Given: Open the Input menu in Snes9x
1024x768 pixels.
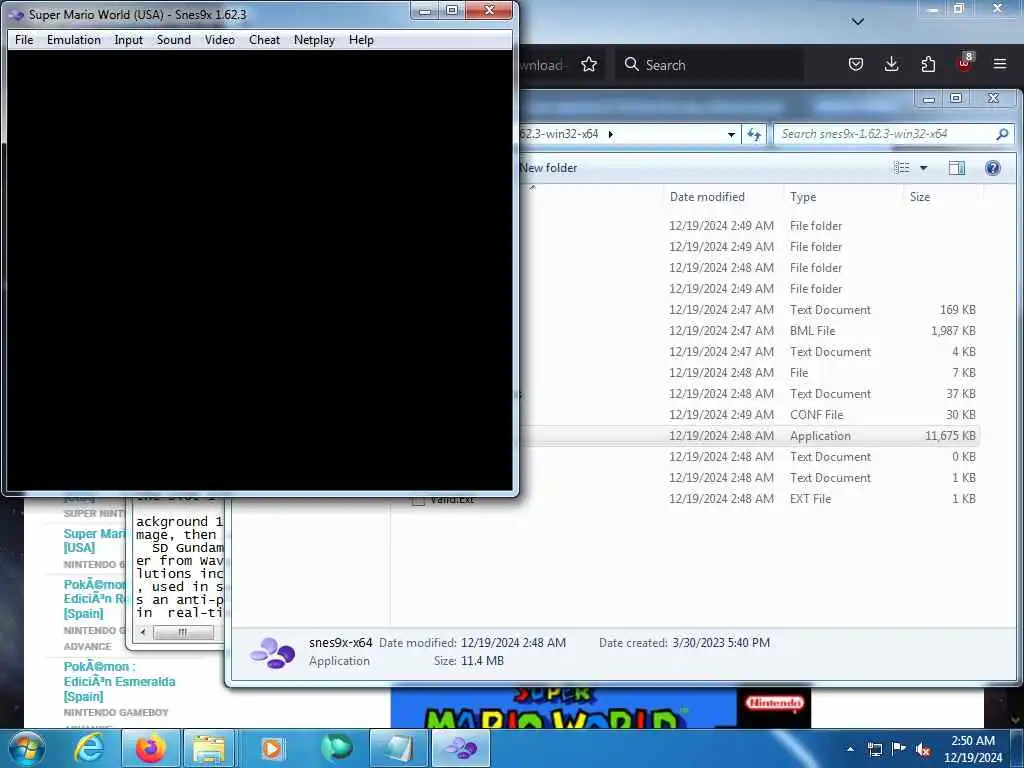Looking at the screenshot, I should tap(128, 40).
